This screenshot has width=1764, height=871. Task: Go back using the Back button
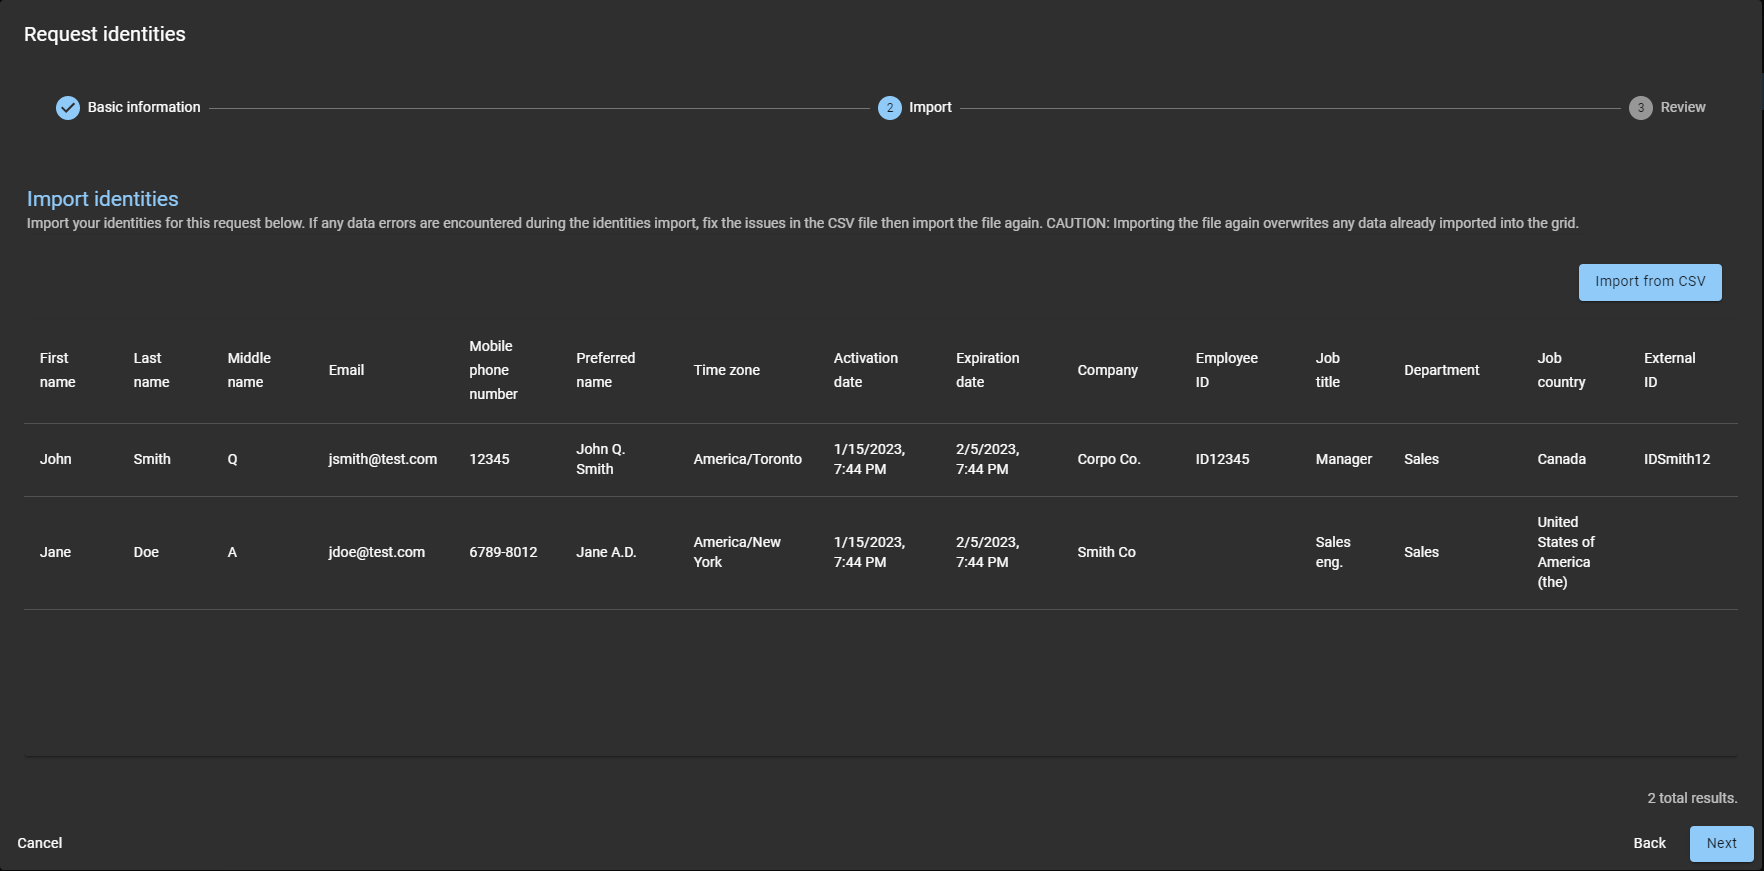(x=1649, y=843)
